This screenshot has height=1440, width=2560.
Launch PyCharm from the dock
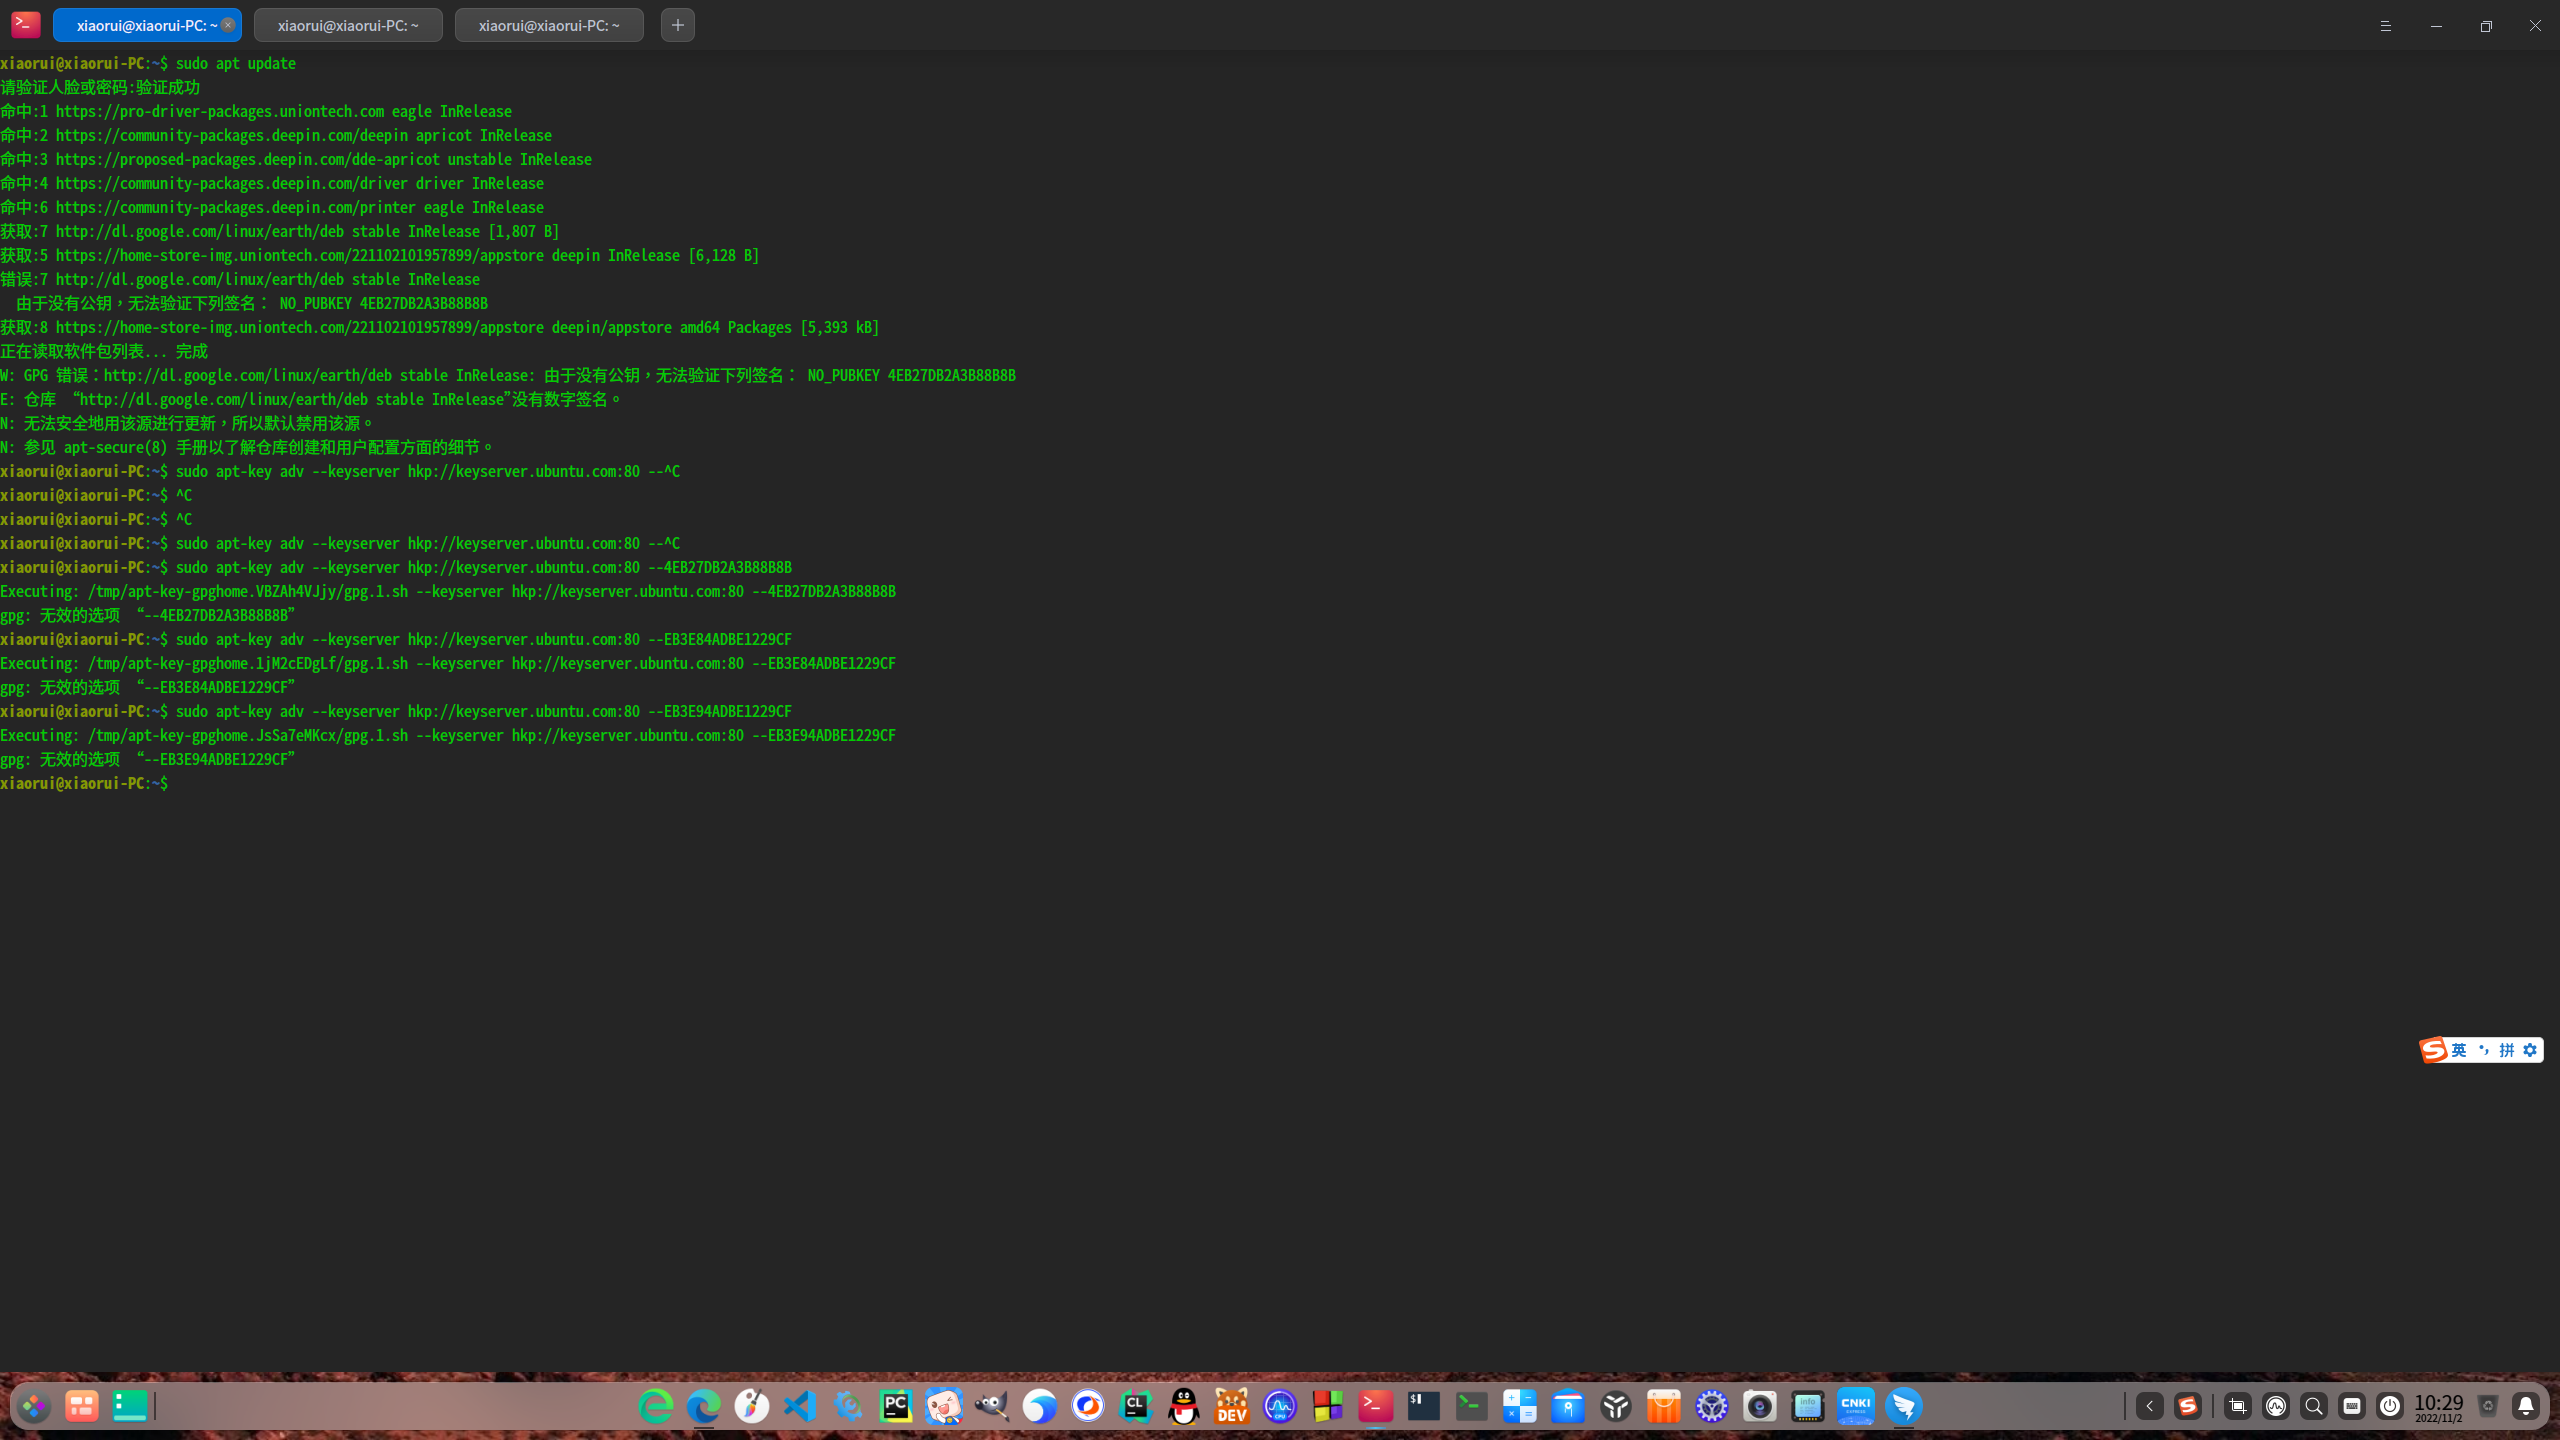(896, 1407)
